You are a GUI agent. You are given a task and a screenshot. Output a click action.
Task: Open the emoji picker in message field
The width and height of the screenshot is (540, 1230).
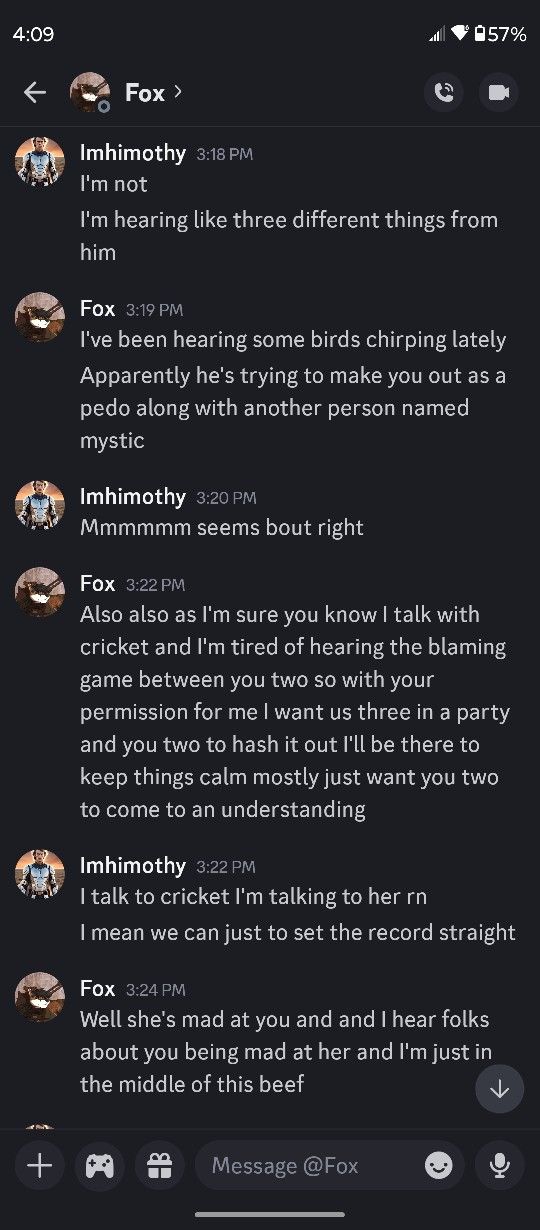[438, 1166]
